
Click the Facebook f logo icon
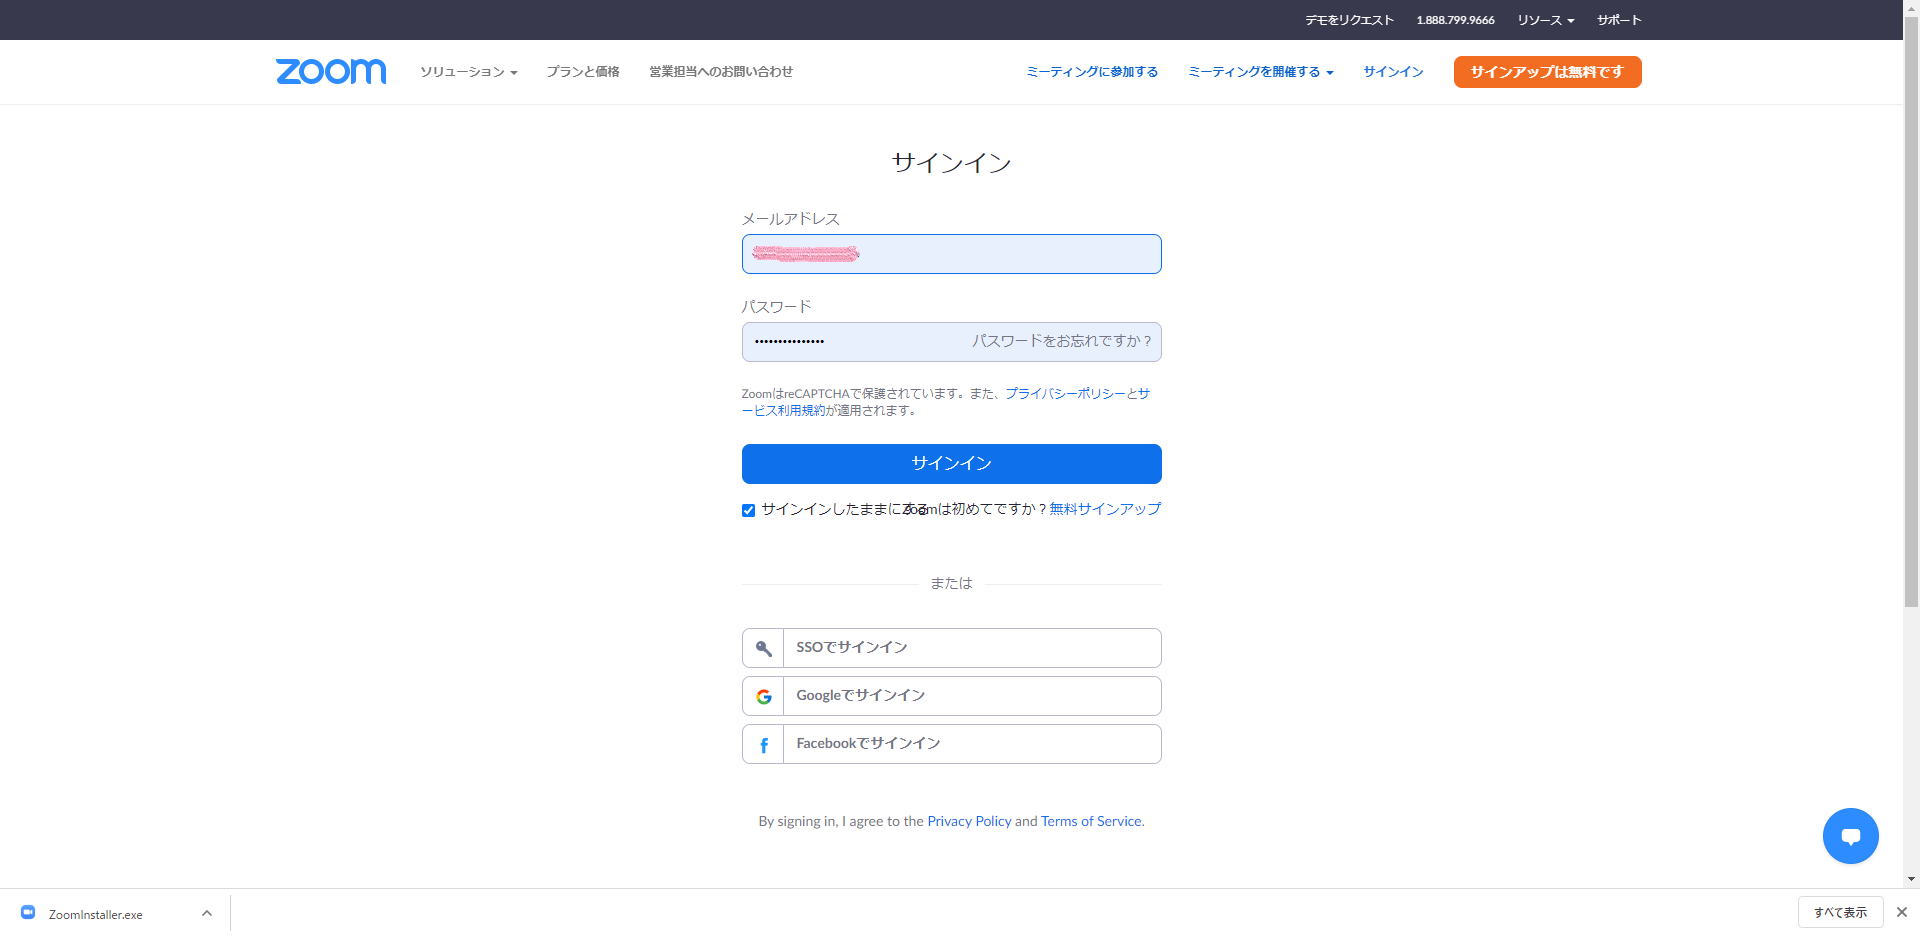tap(763, 745)
